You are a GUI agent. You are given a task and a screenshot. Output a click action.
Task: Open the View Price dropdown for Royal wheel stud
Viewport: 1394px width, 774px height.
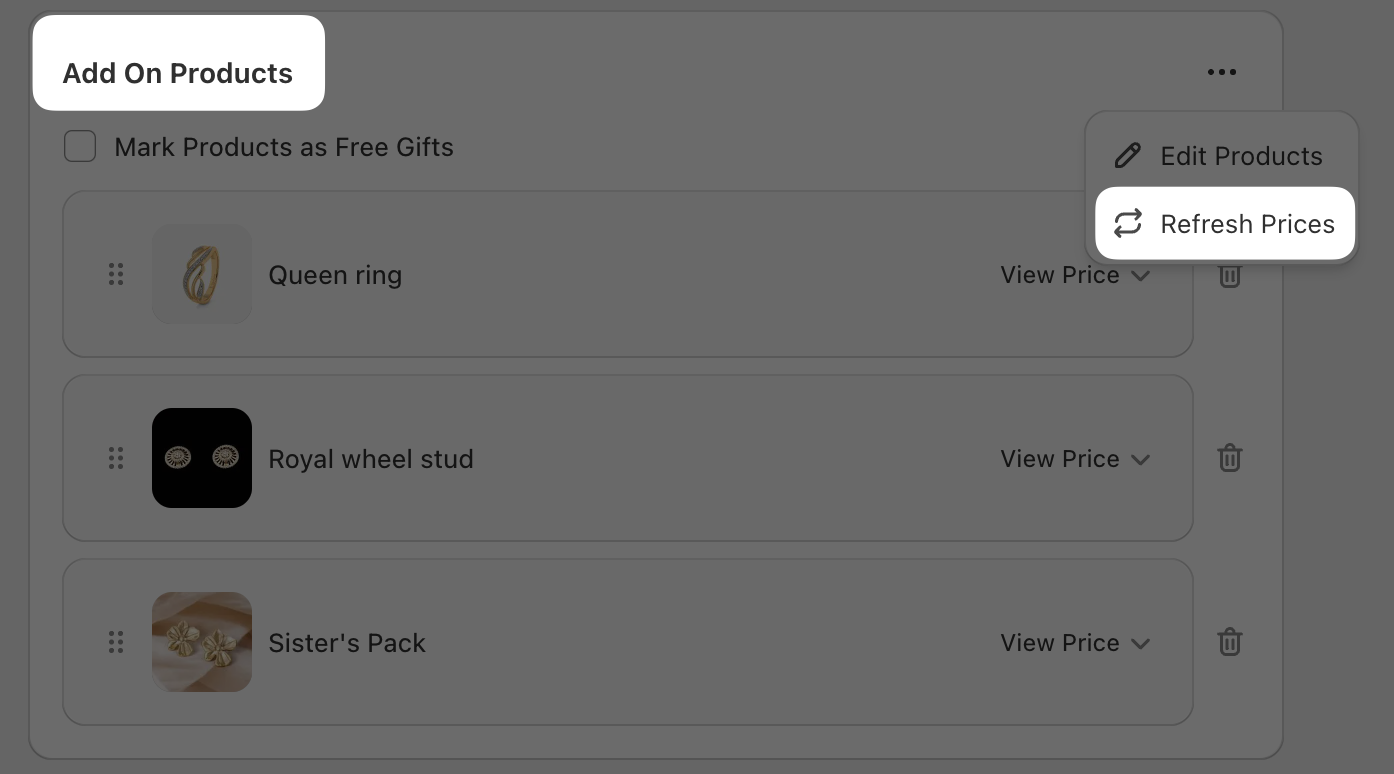1075,458
